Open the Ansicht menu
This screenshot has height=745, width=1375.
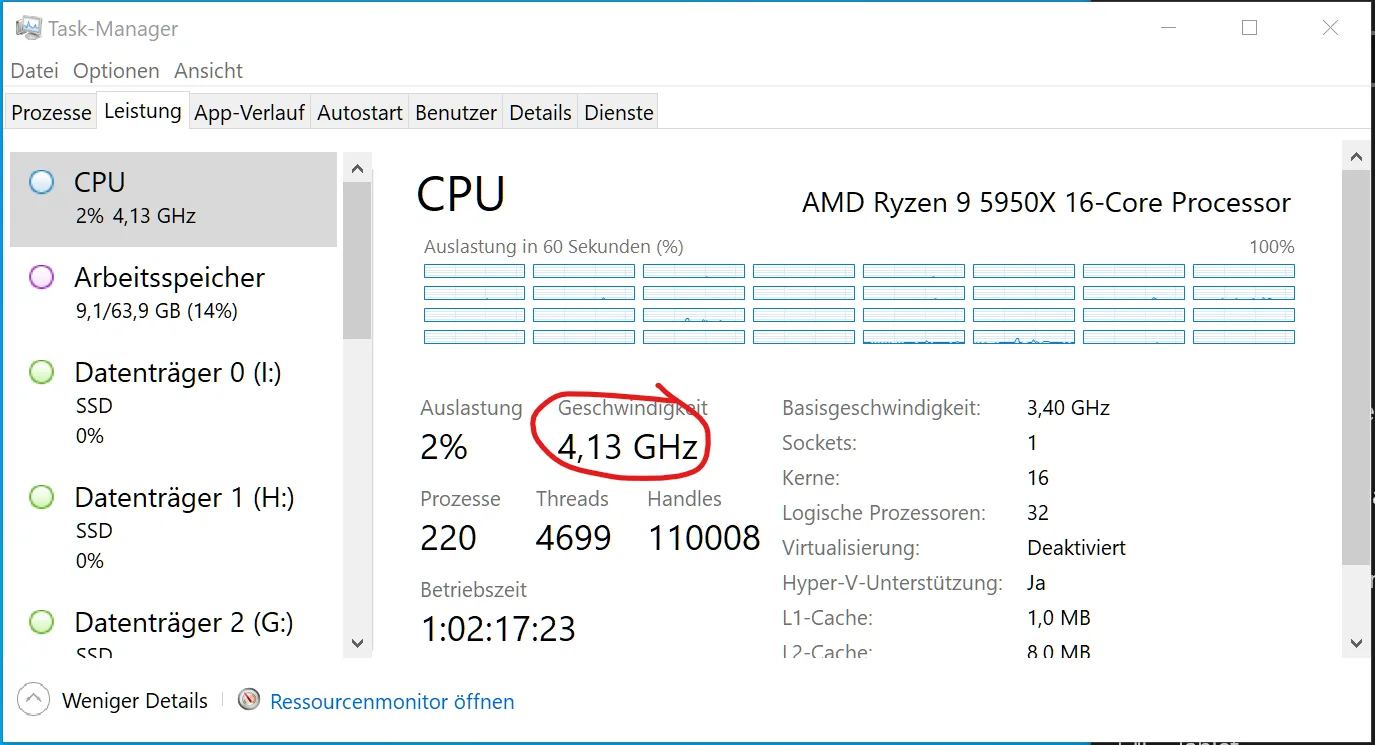point(208,71)
